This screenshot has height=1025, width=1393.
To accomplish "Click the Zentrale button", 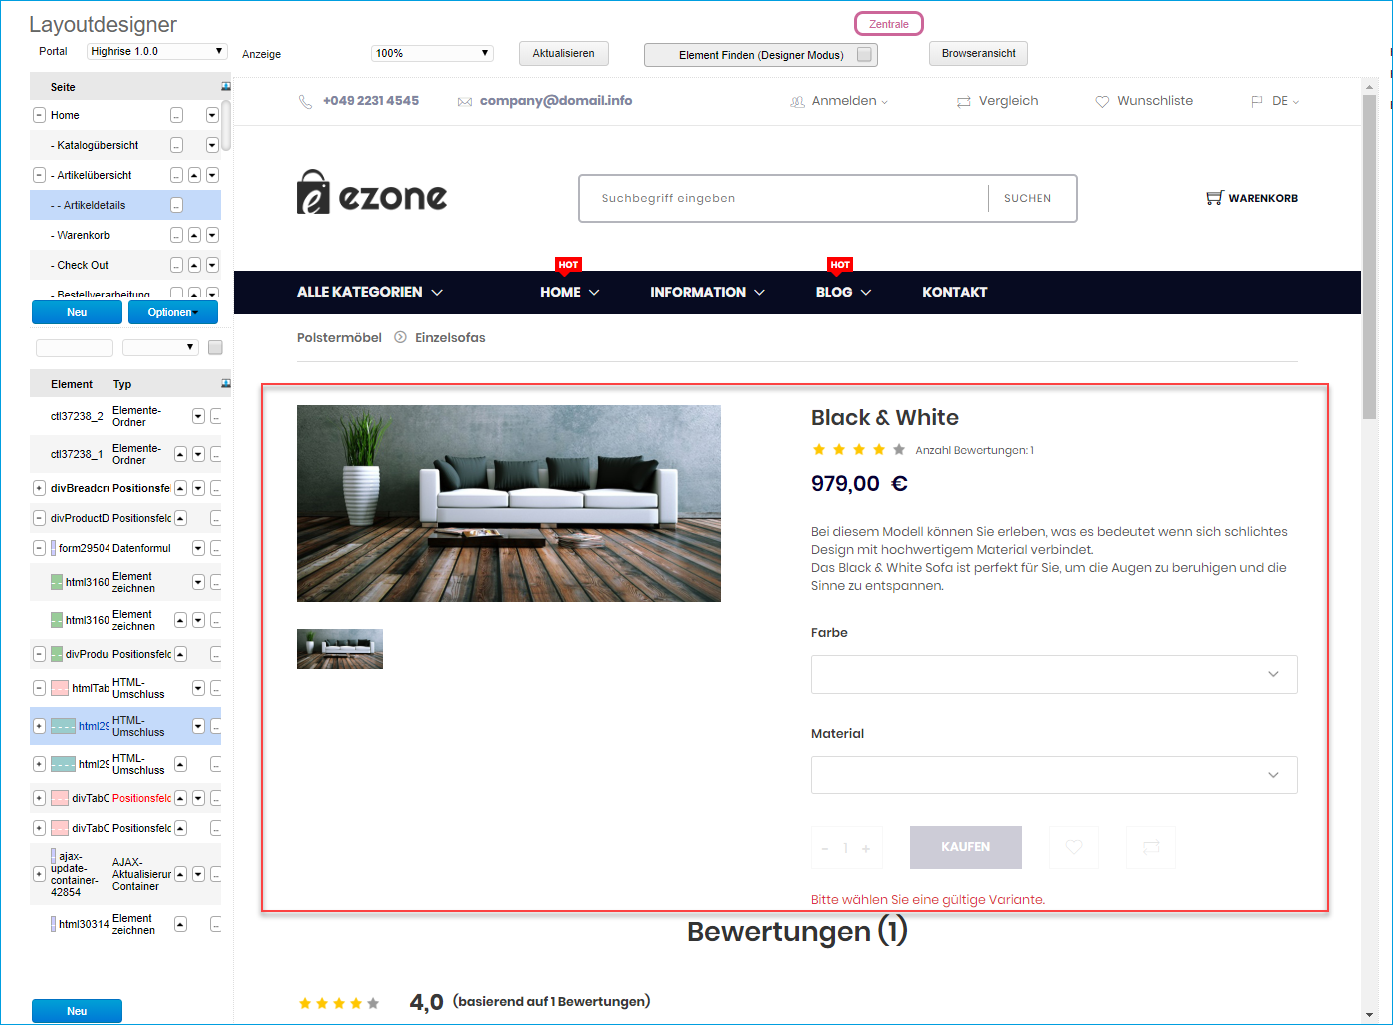I will [889, 24].
